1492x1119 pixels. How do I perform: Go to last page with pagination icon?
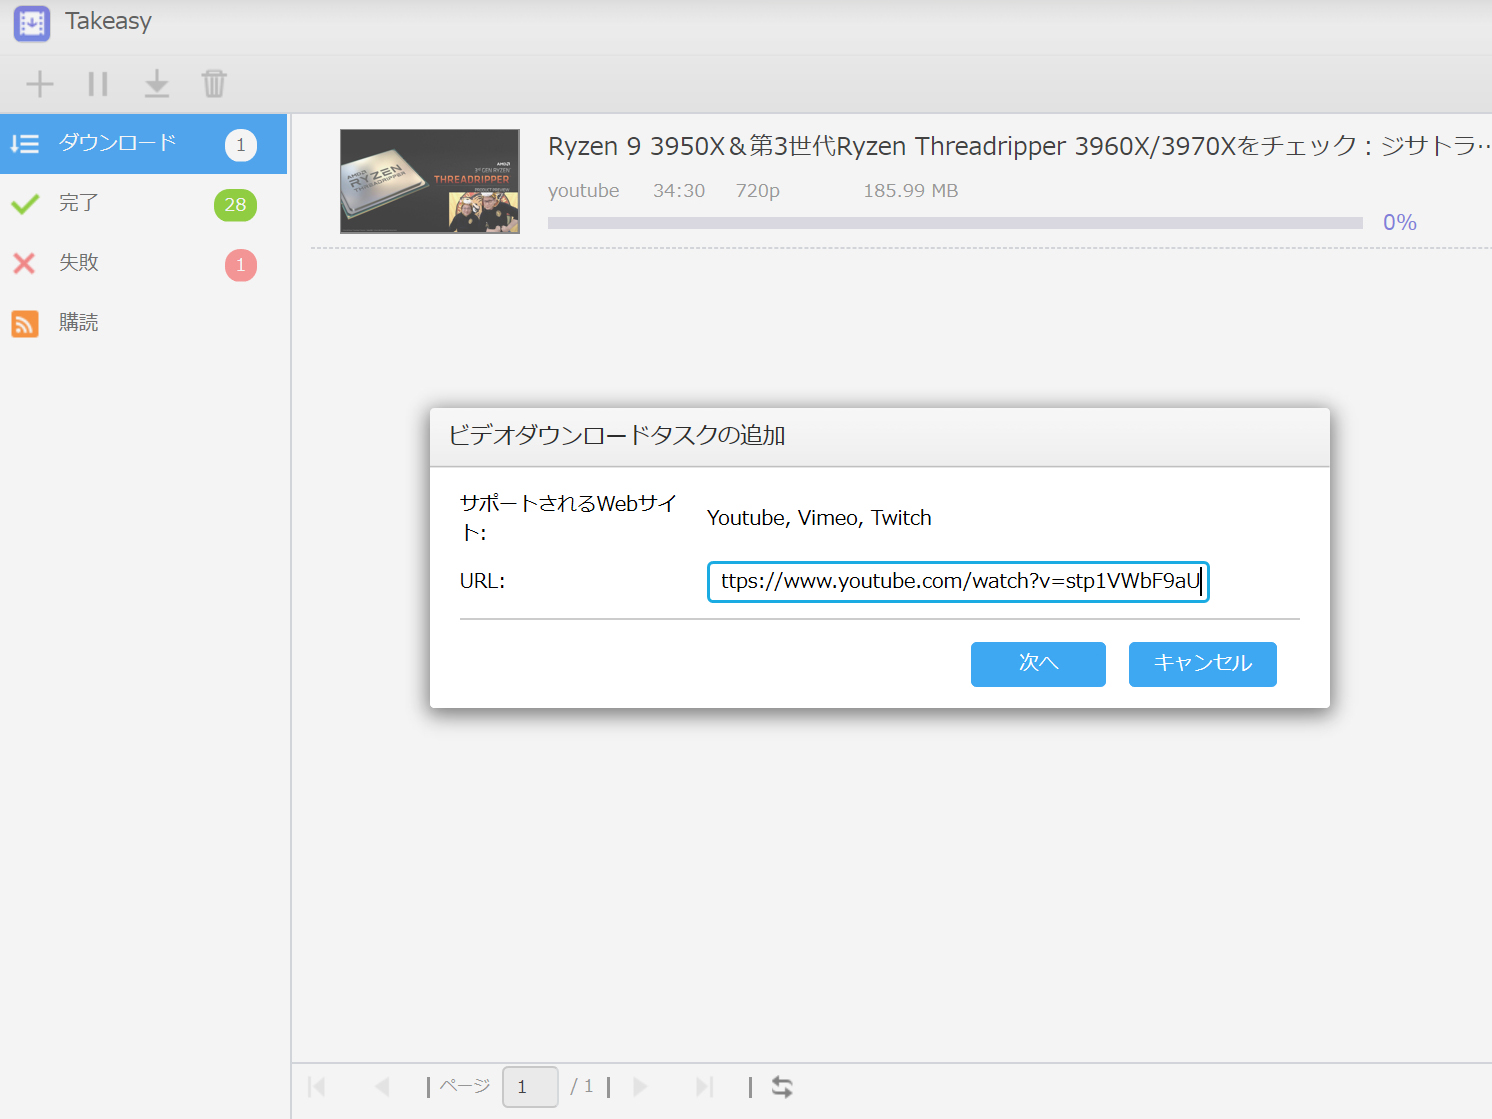tap(705, 1087)
